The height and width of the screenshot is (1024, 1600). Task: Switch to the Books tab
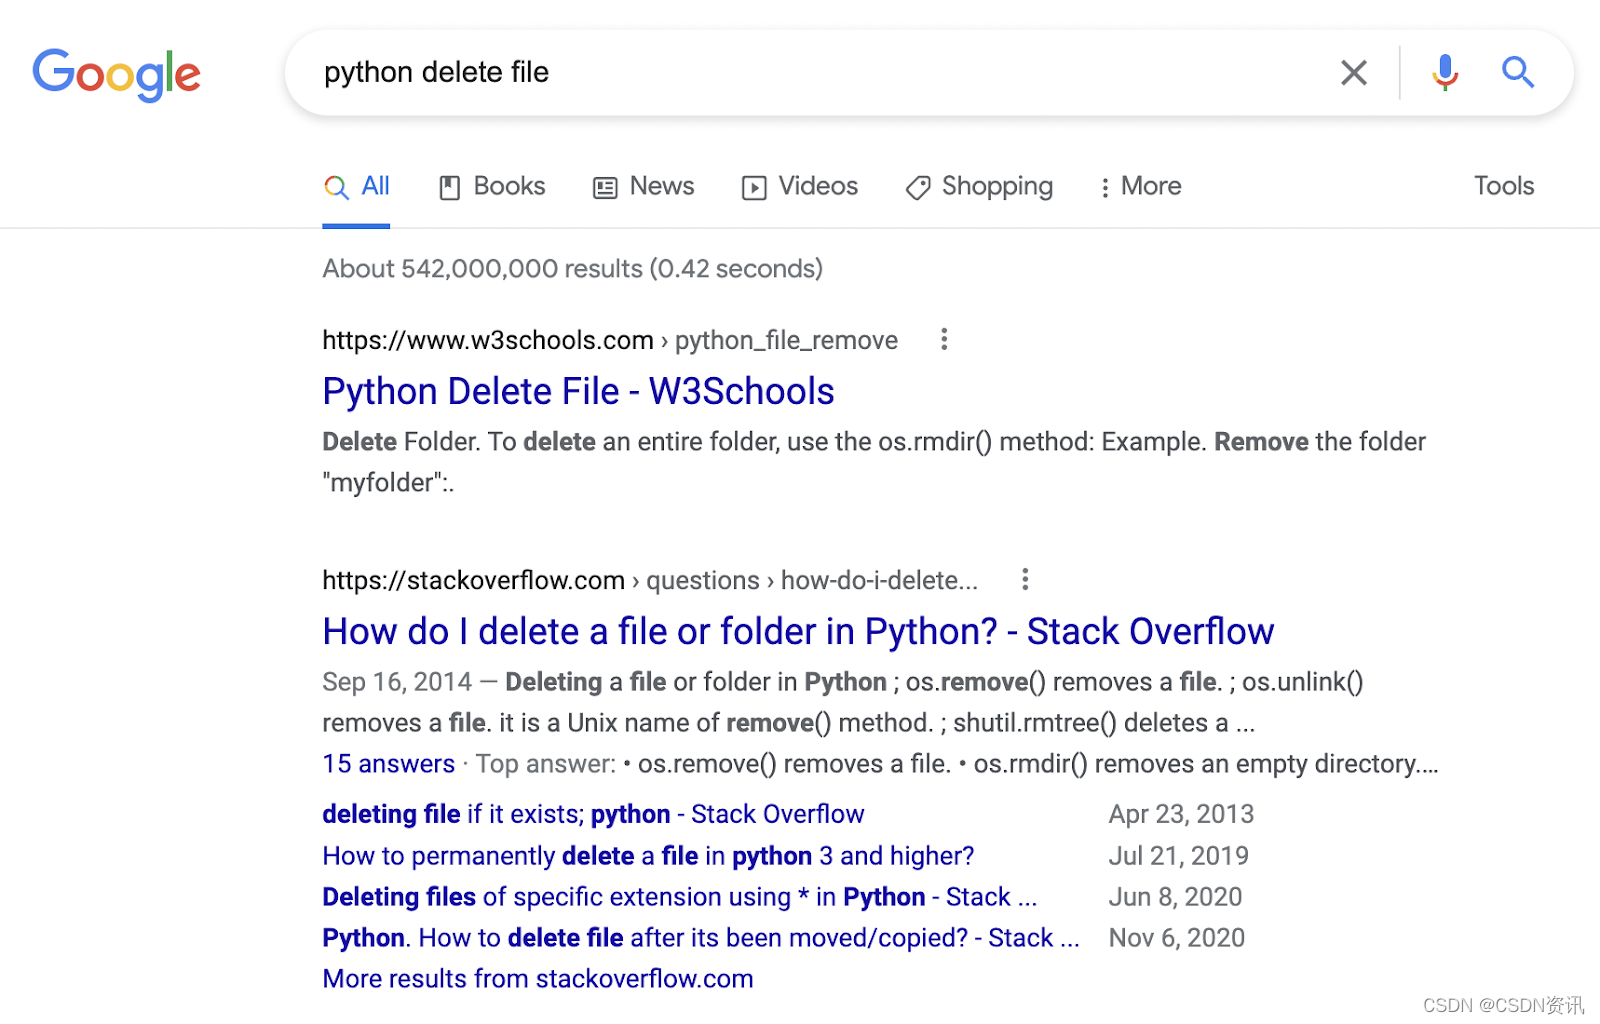click(x=492, y=187)
